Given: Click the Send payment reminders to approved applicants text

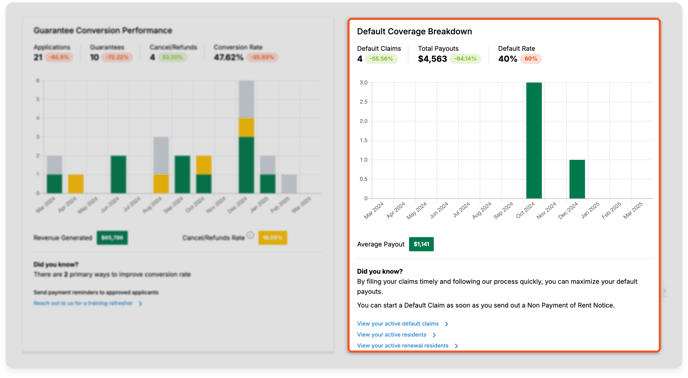Looking at the screenshot, I should pyautogui.click(x=96, y=292).
